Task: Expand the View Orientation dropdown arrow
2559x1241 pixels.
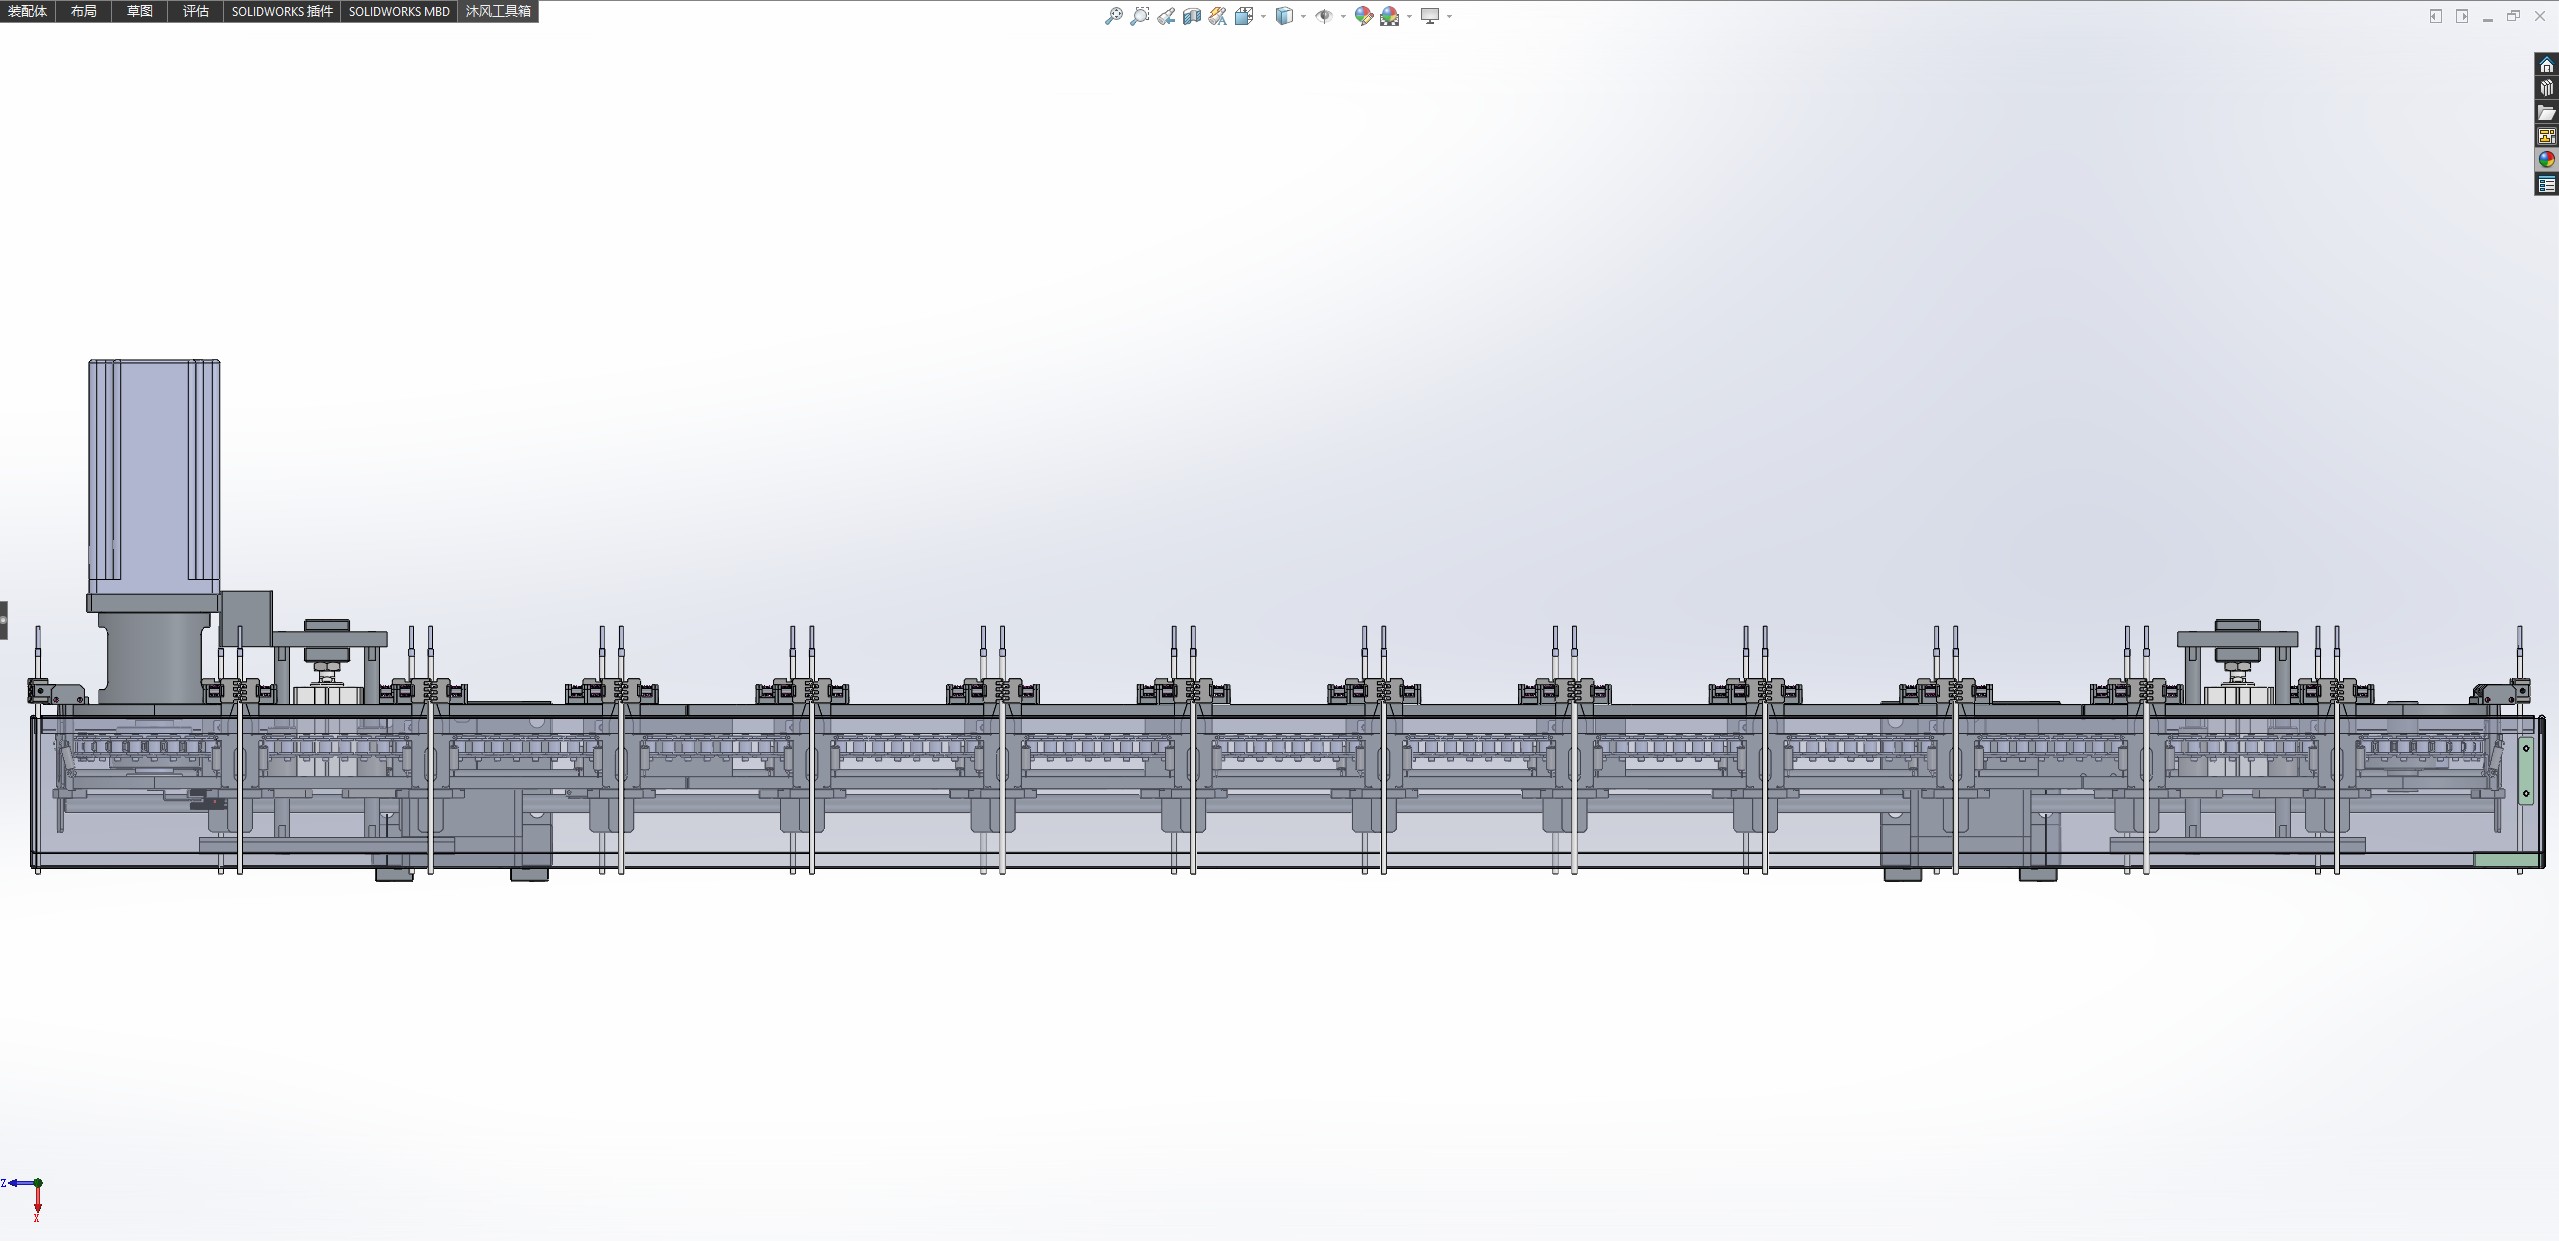Action: (x=1264, y=16)
